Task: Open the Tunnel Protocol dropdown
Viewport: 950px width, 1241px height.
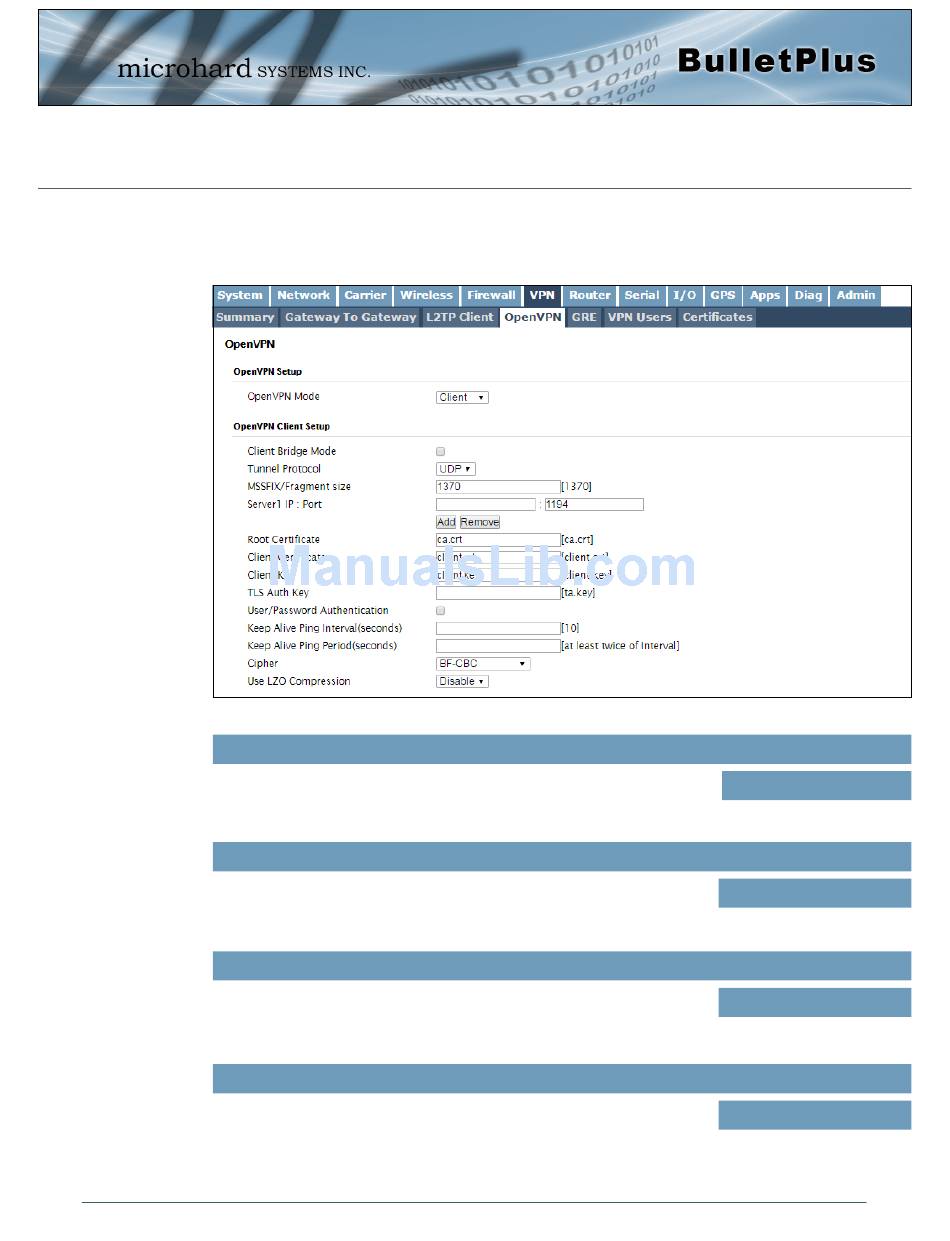Action: click(x=455, y=469)
